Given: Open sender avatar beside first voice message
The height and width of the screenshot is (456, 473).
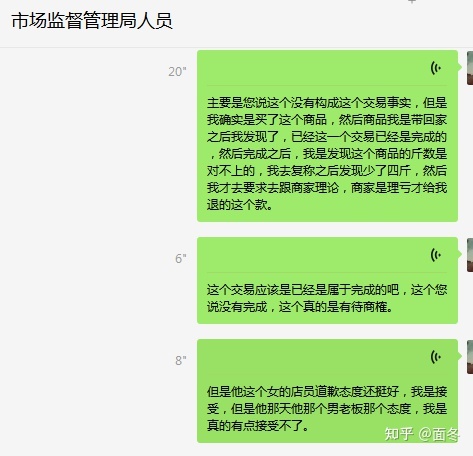Looking at the screenshot, I should [x=470, y=68].
